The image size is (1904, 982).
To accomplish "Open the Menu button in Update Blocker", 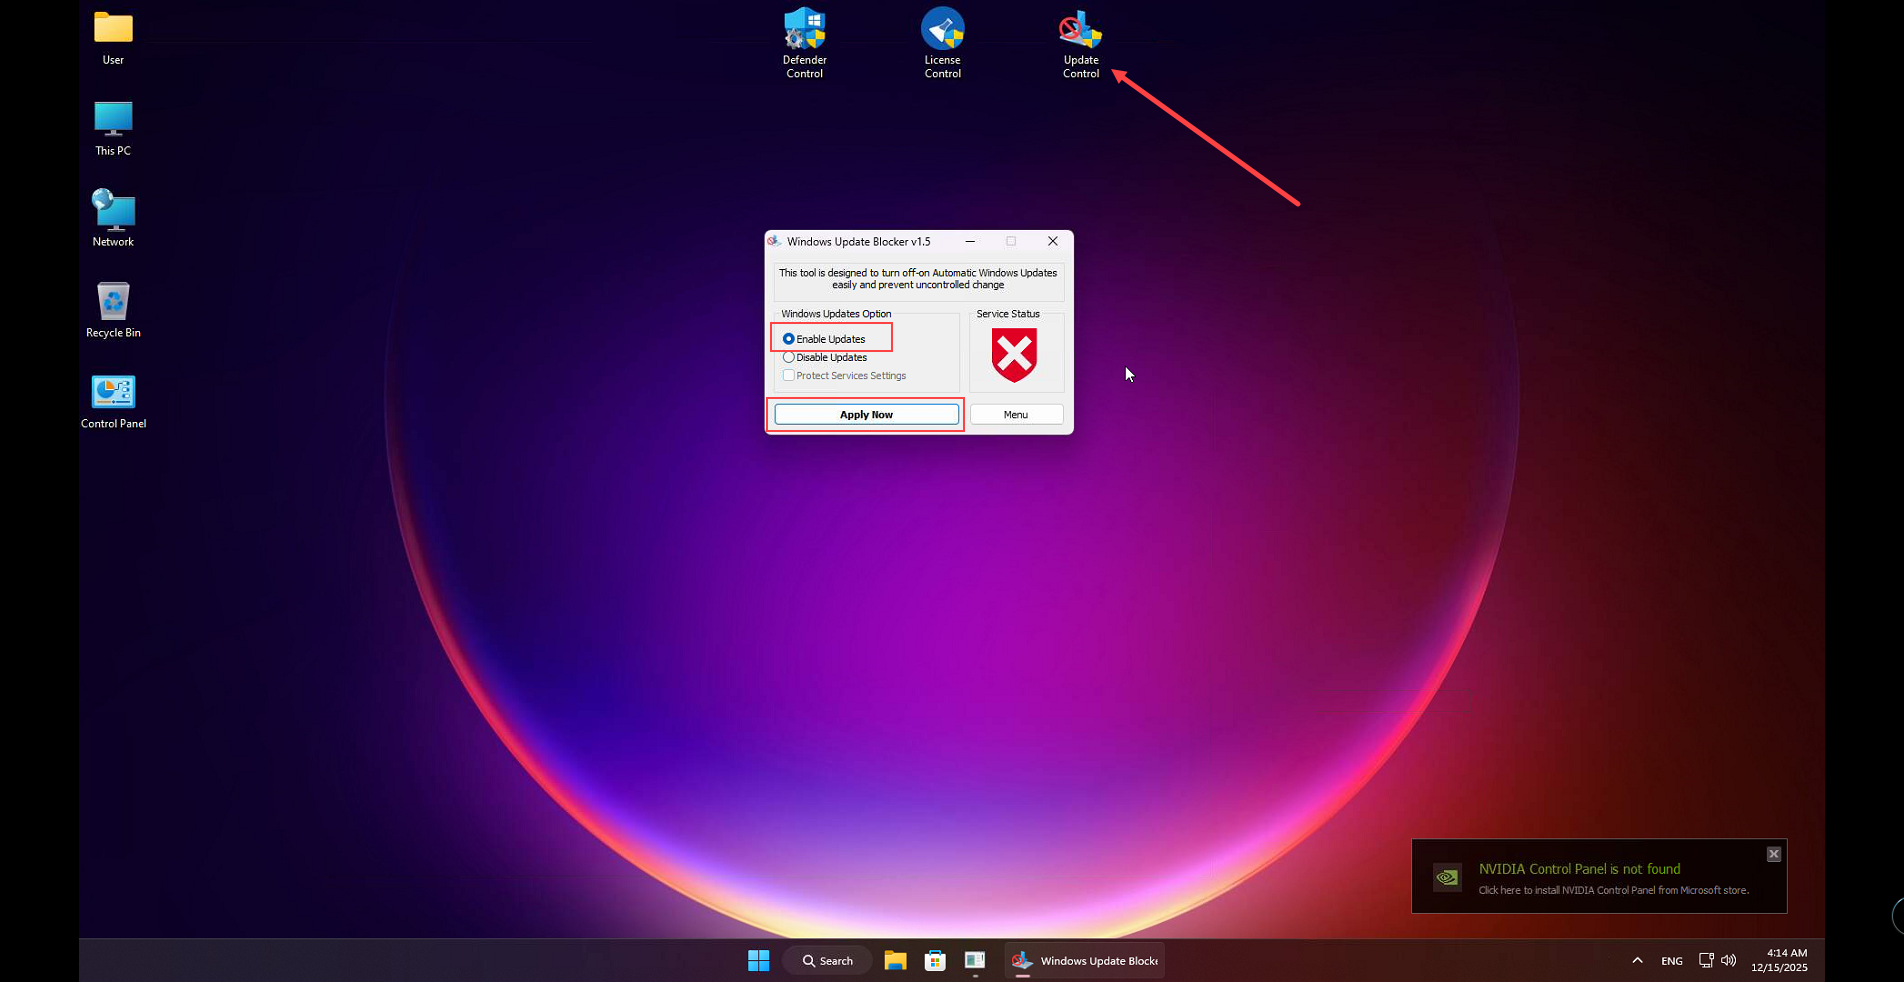I will [x=1016, y=414].
